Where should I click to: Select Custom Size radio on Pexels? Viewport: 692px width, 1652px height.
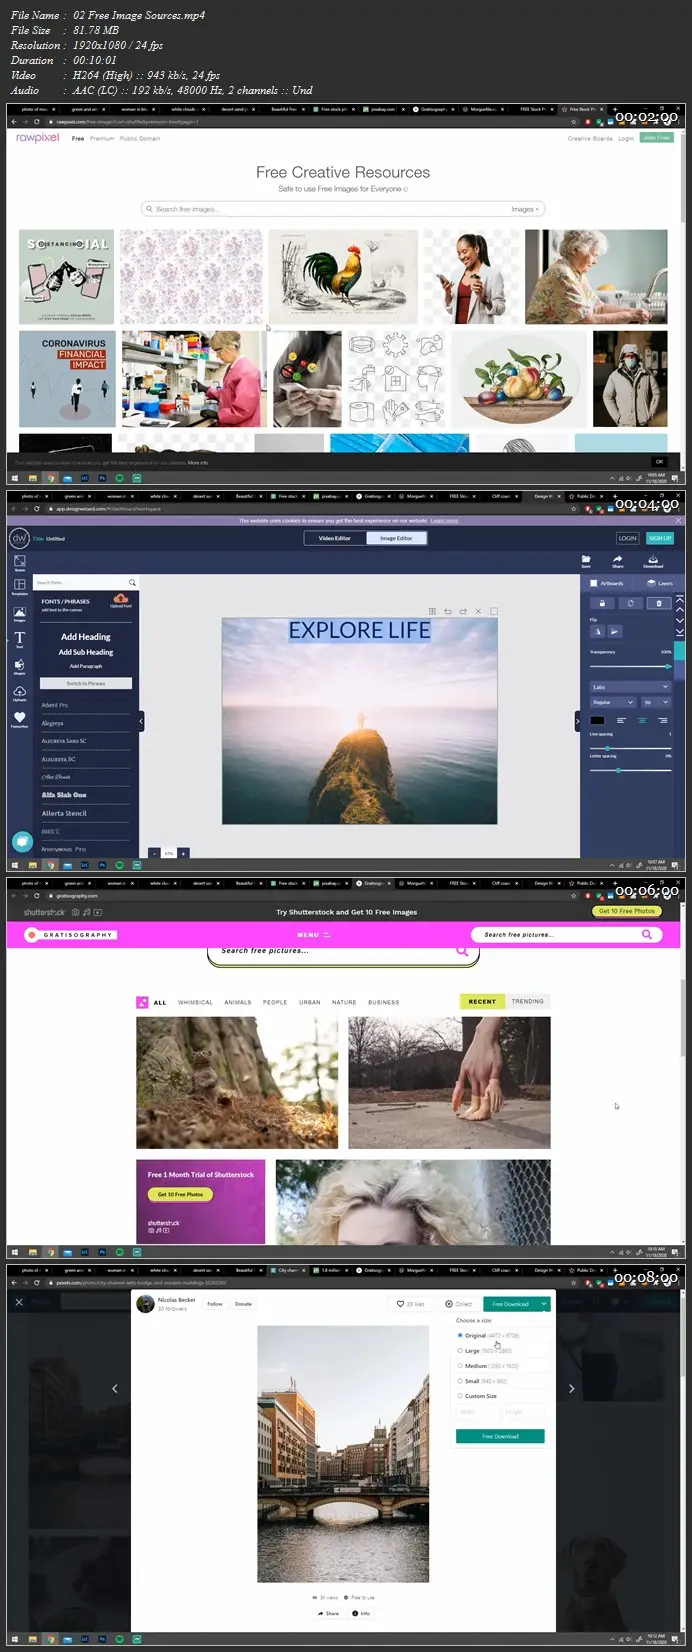click(460, 1395)
